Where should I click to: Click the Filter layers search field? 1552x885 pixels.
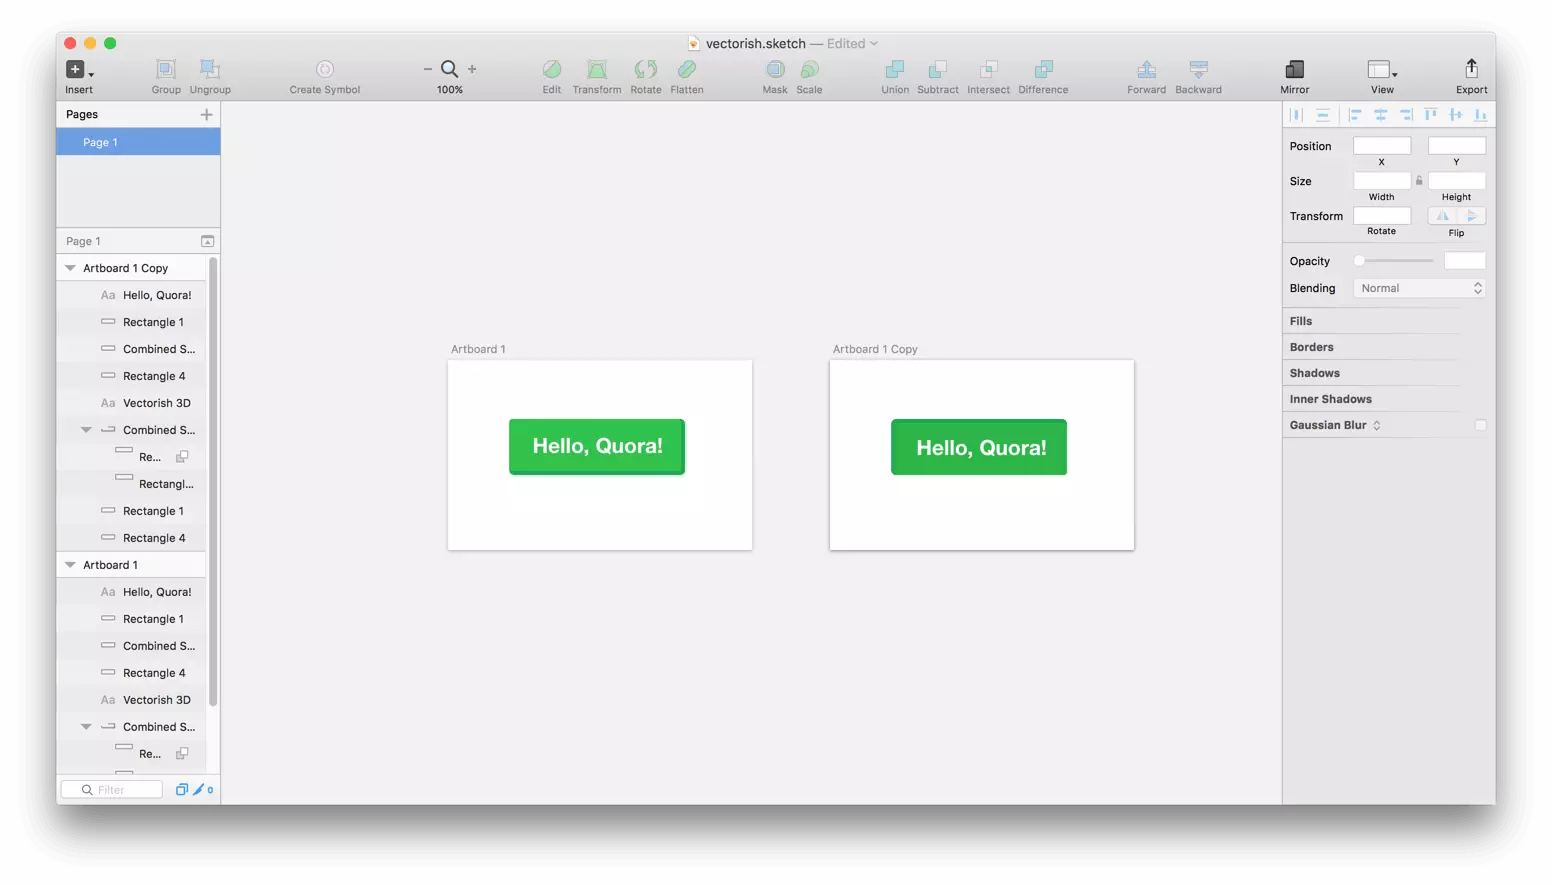[x=112, y=790]
